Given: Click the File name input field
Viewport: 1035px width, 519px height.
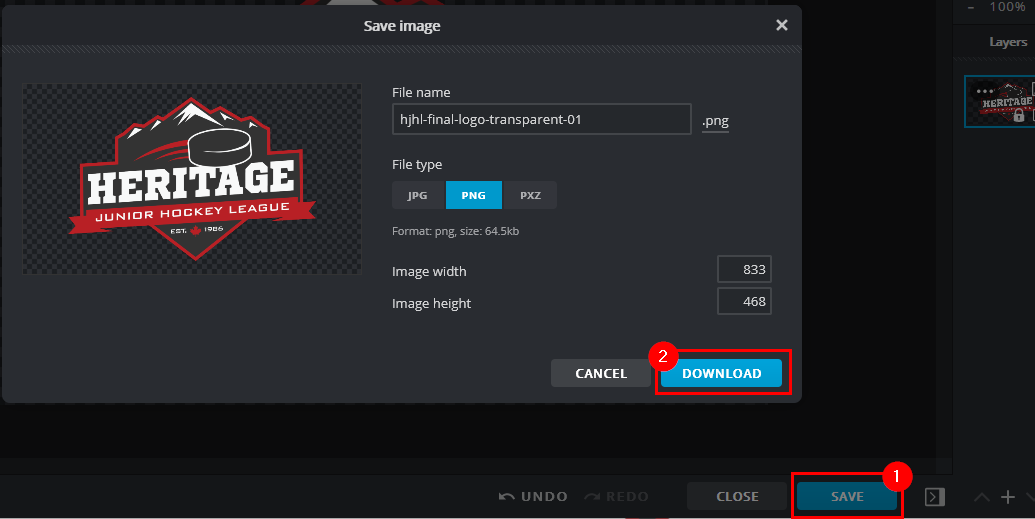Looking at the screenshot, I should click(541, 119).
